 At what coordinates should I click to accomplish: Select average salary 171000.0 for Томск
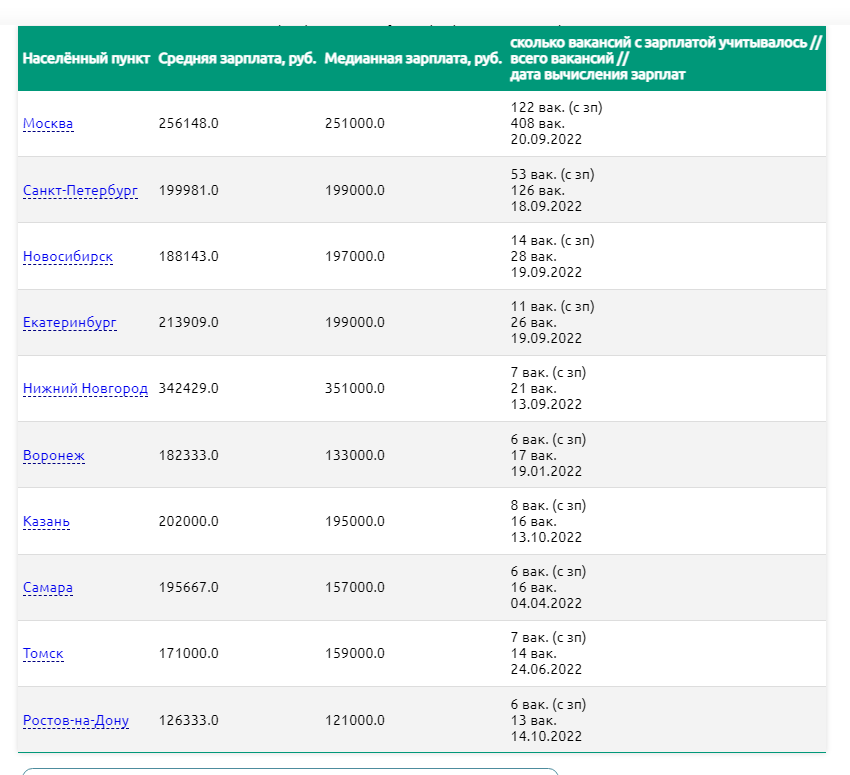(x=189, y=654)
